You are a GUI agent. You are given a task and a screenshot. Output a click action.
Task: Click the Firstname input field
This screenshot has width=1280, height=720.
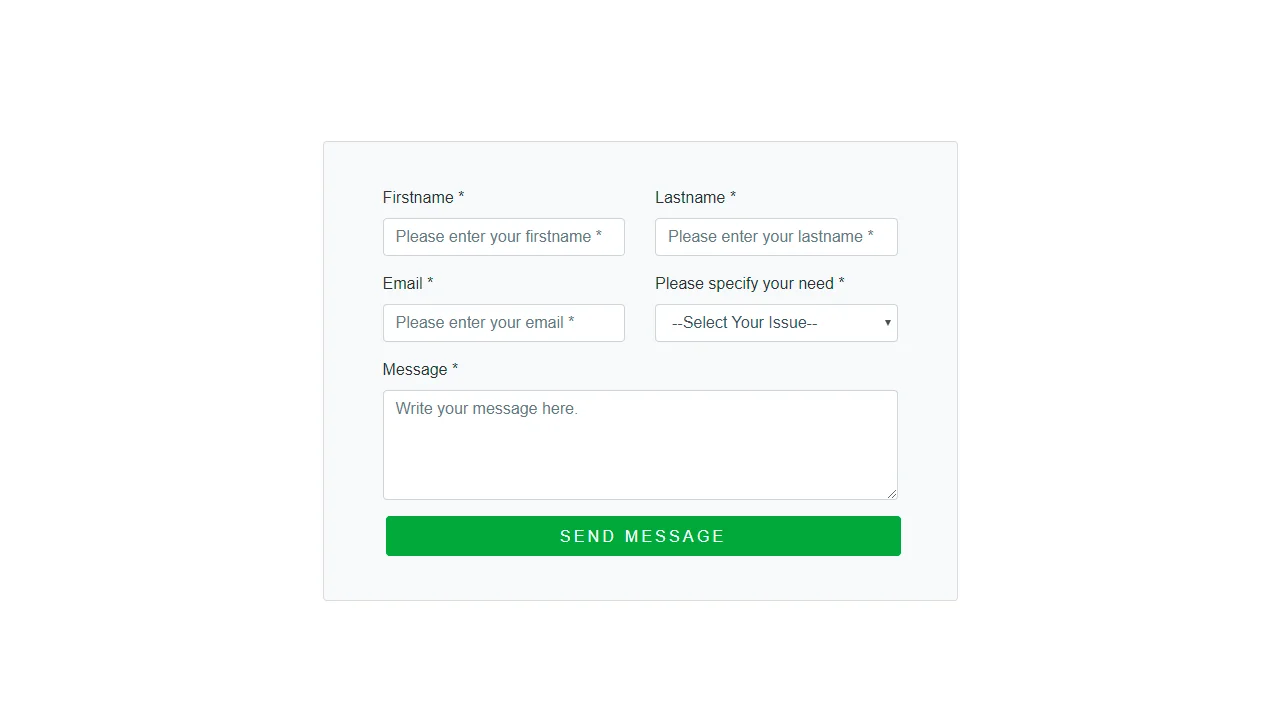[503, 237]
